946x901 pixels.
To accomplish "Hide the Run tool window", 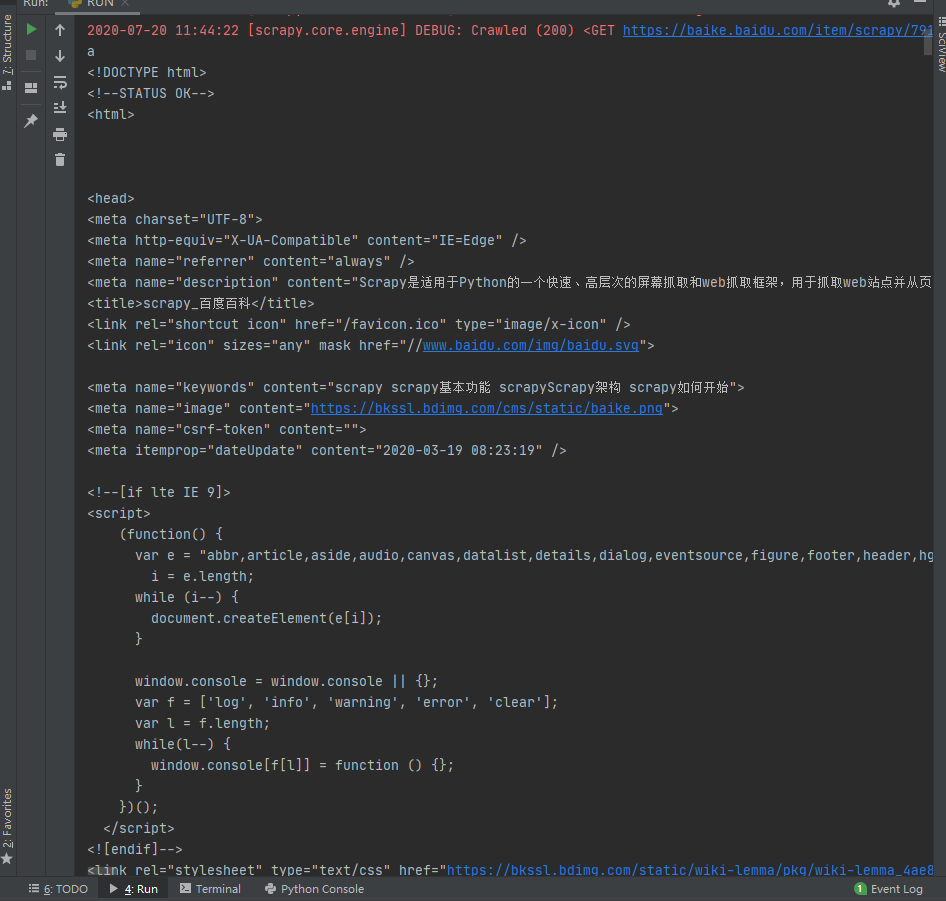I will (x=920, y=2).
